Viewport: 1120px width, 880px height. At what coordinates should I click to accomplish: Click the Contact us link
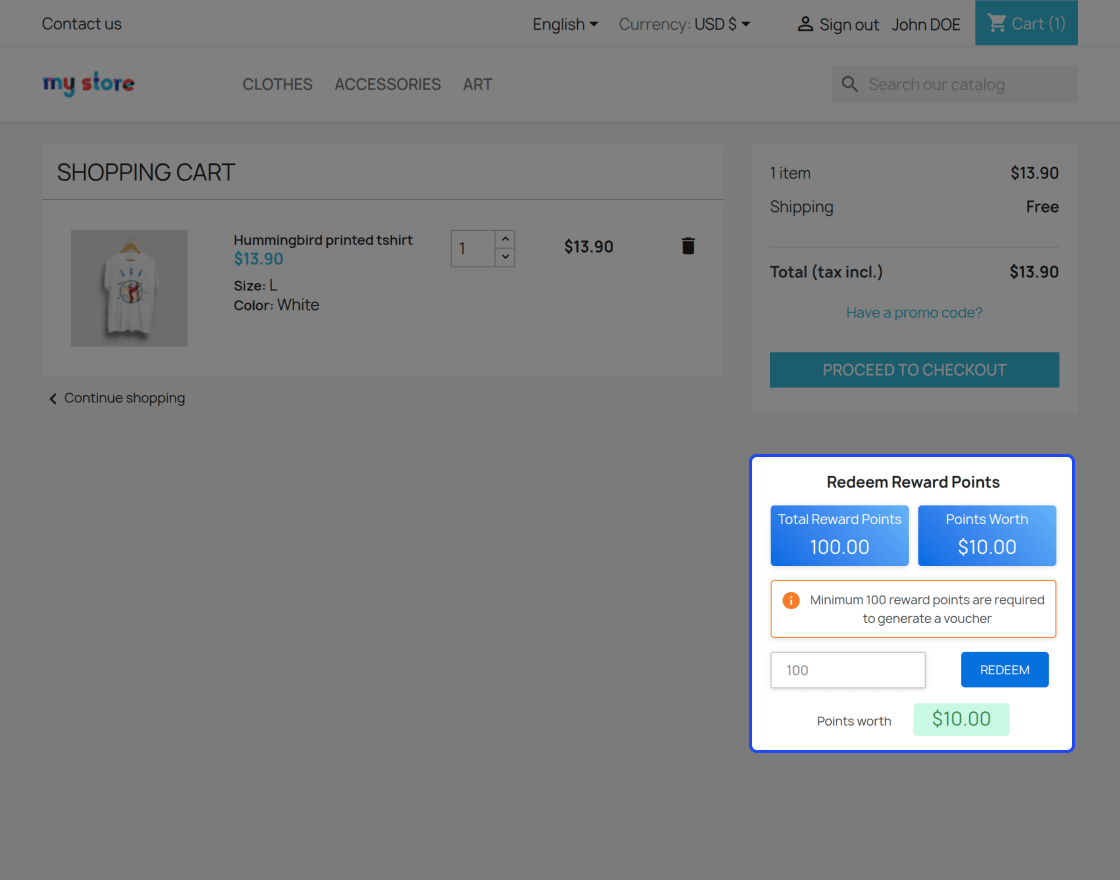[x=81, y=24]
